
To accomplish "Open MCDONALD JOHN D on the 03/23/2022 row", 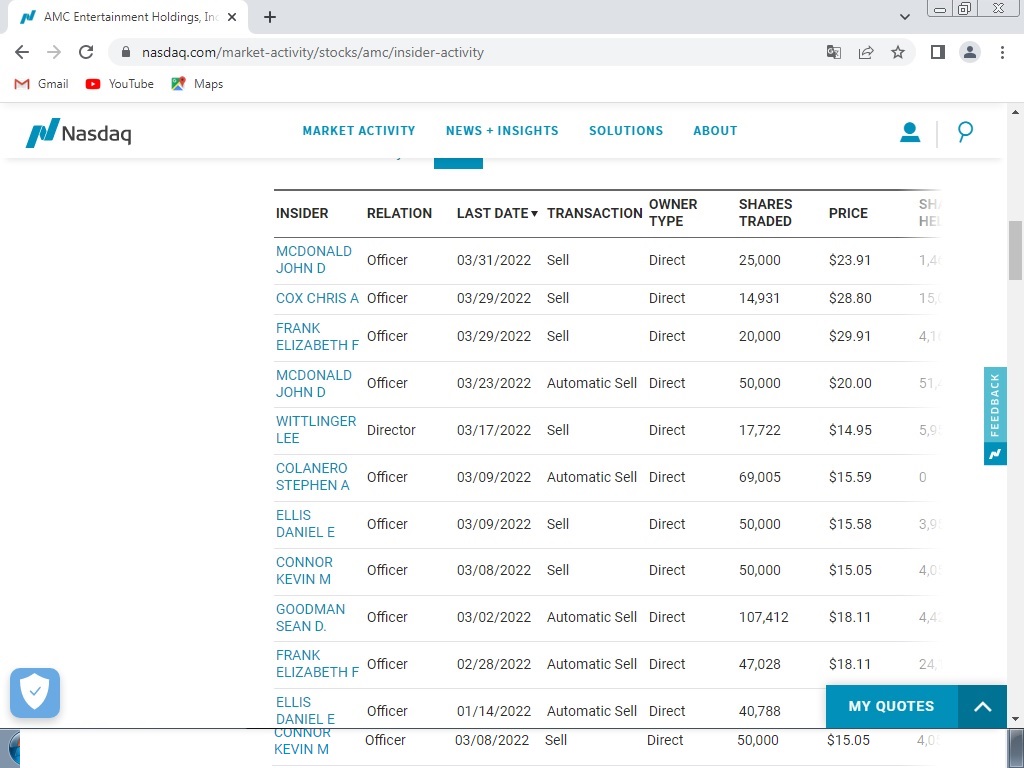I will pyautogui.click(x=313, y=383).
